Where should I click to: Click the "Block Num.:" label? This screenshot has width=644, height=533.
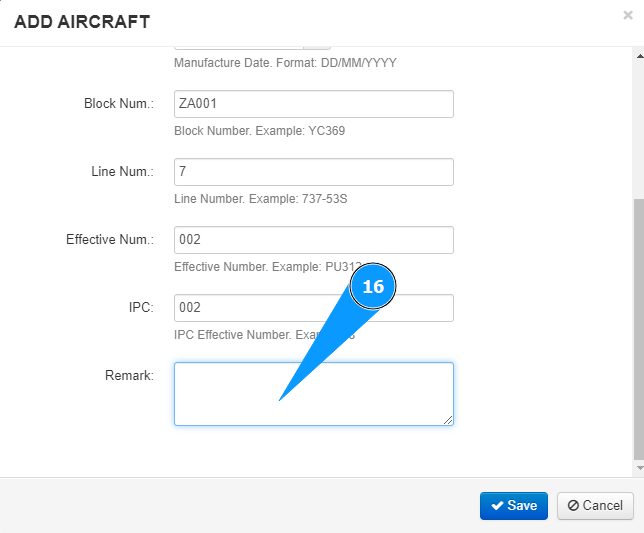pos(119,104)
